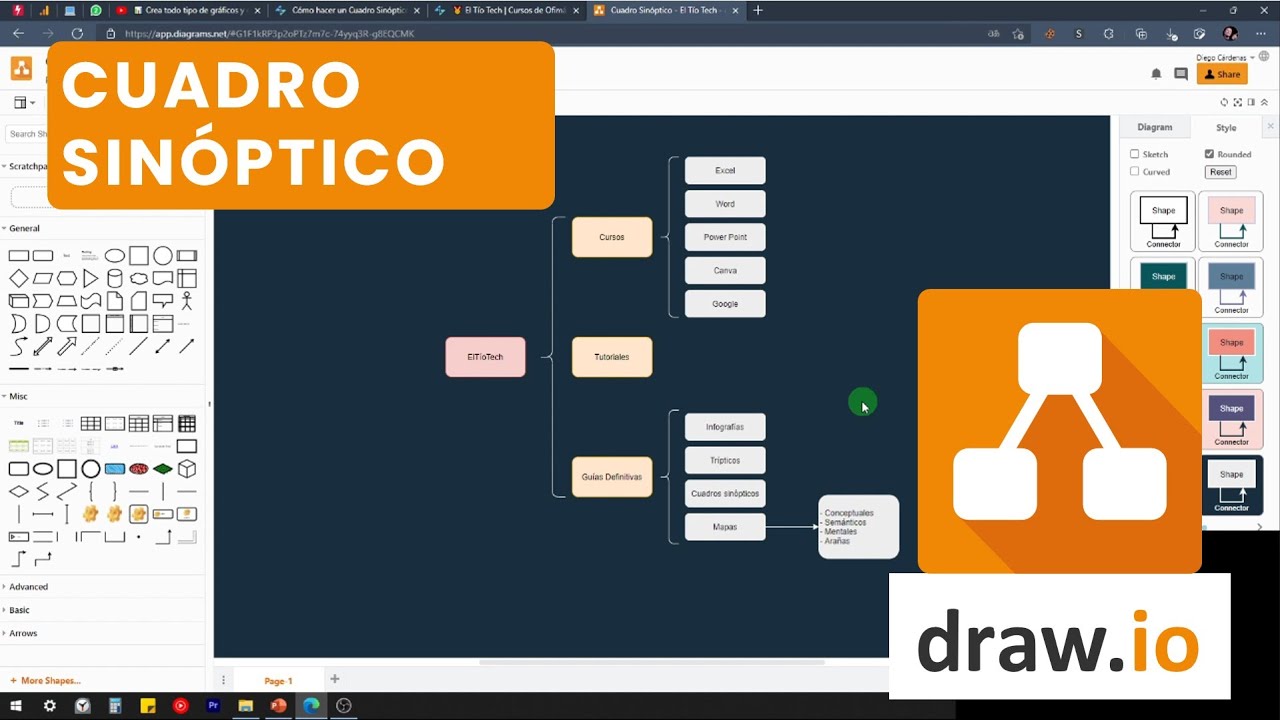Select the green diamond shape in Misc
The width and height of the screenshot is (1280, 720).
tap(163, 469)
